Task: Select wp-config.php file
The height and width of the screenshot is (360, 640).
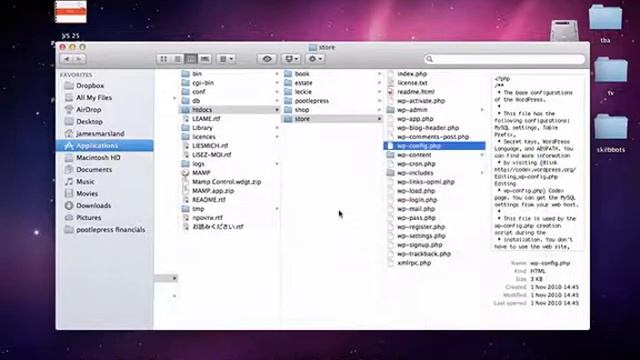Action: (x=435, y=146)
